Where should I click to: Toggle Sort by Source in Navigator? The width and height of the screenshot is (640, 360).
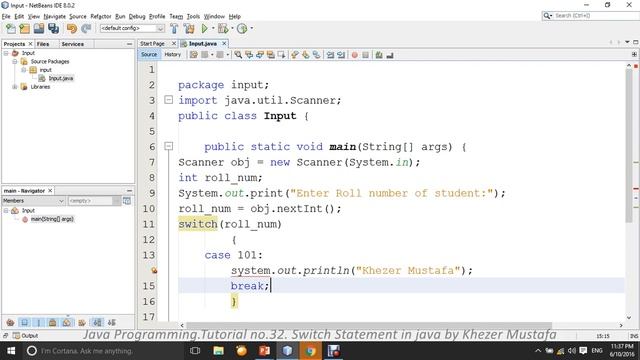click(112, 322)
